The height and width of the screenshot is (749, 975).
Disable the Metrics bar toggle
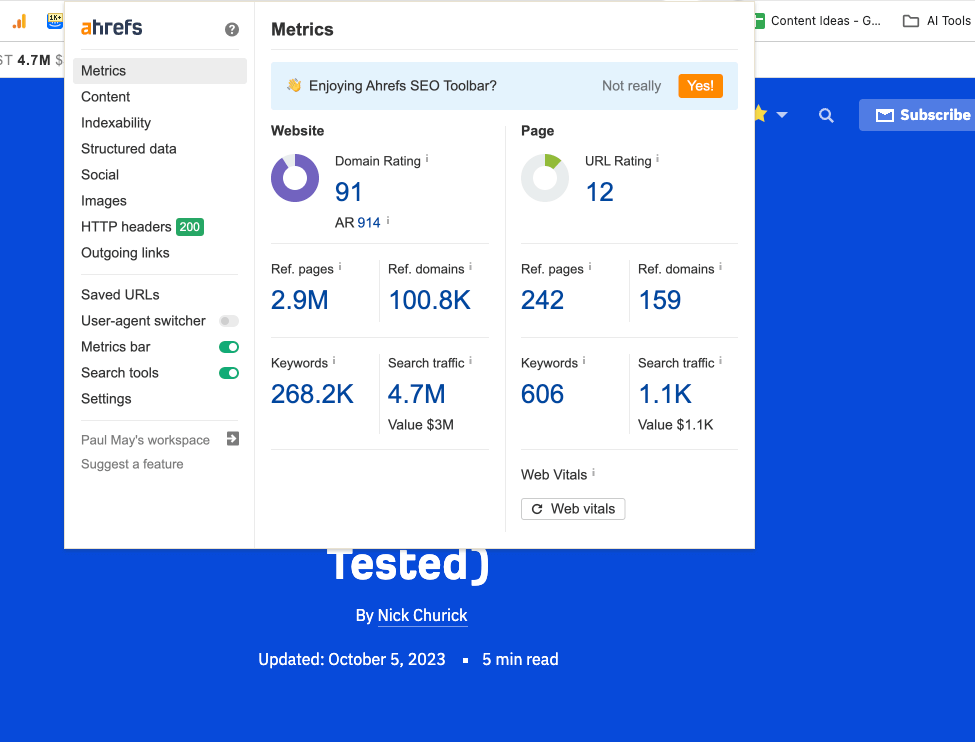231,346
